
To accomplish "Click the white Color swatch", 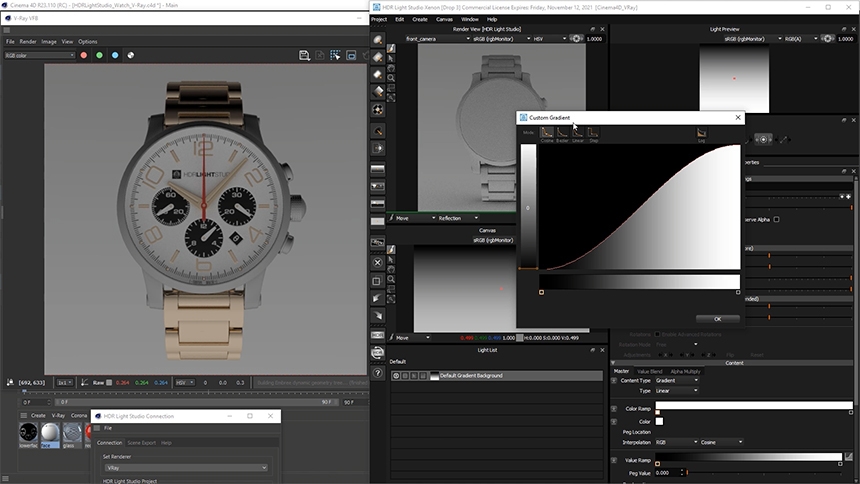I will (659, 421).
